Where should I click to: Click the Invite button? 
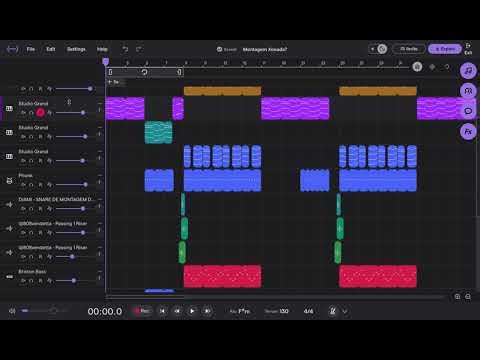coord(409,49)
